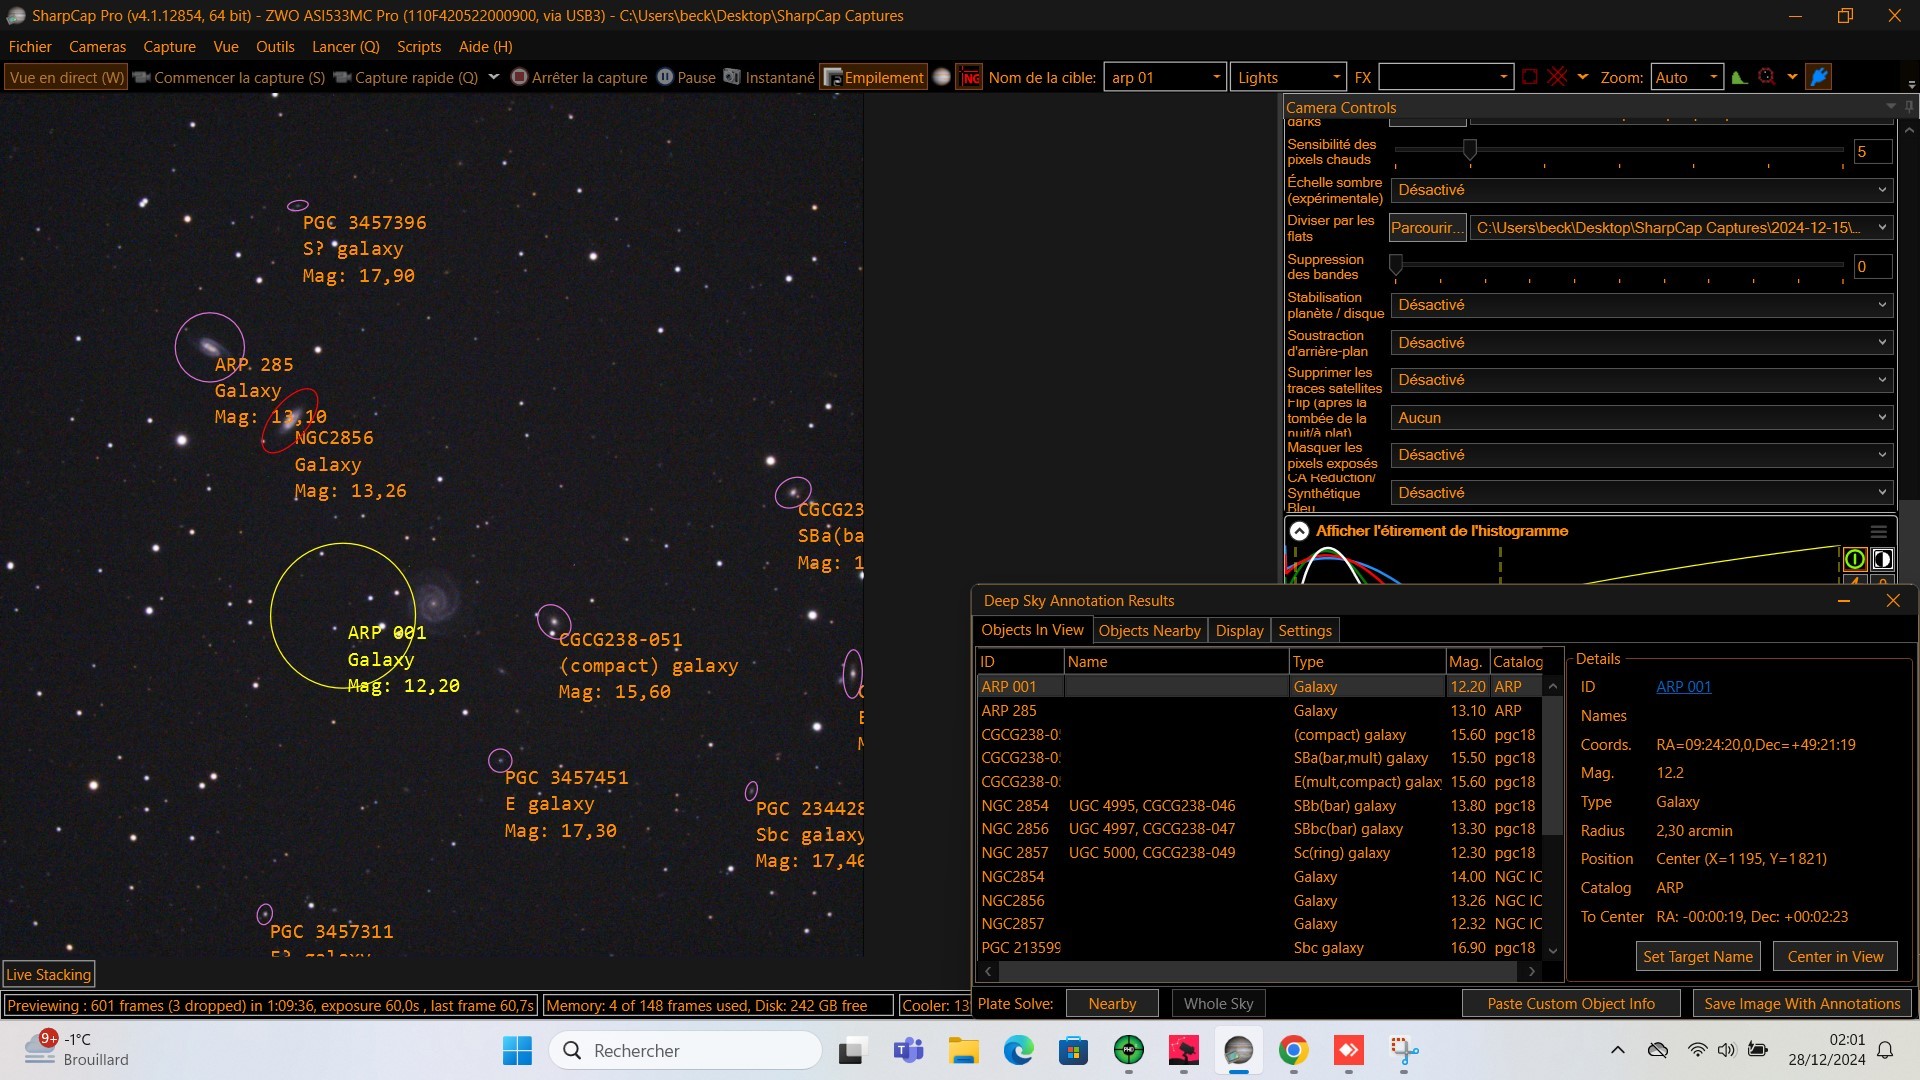Switch to annotation Settings tab
Screen dimensions: 1920x1080
[1305, 630]
